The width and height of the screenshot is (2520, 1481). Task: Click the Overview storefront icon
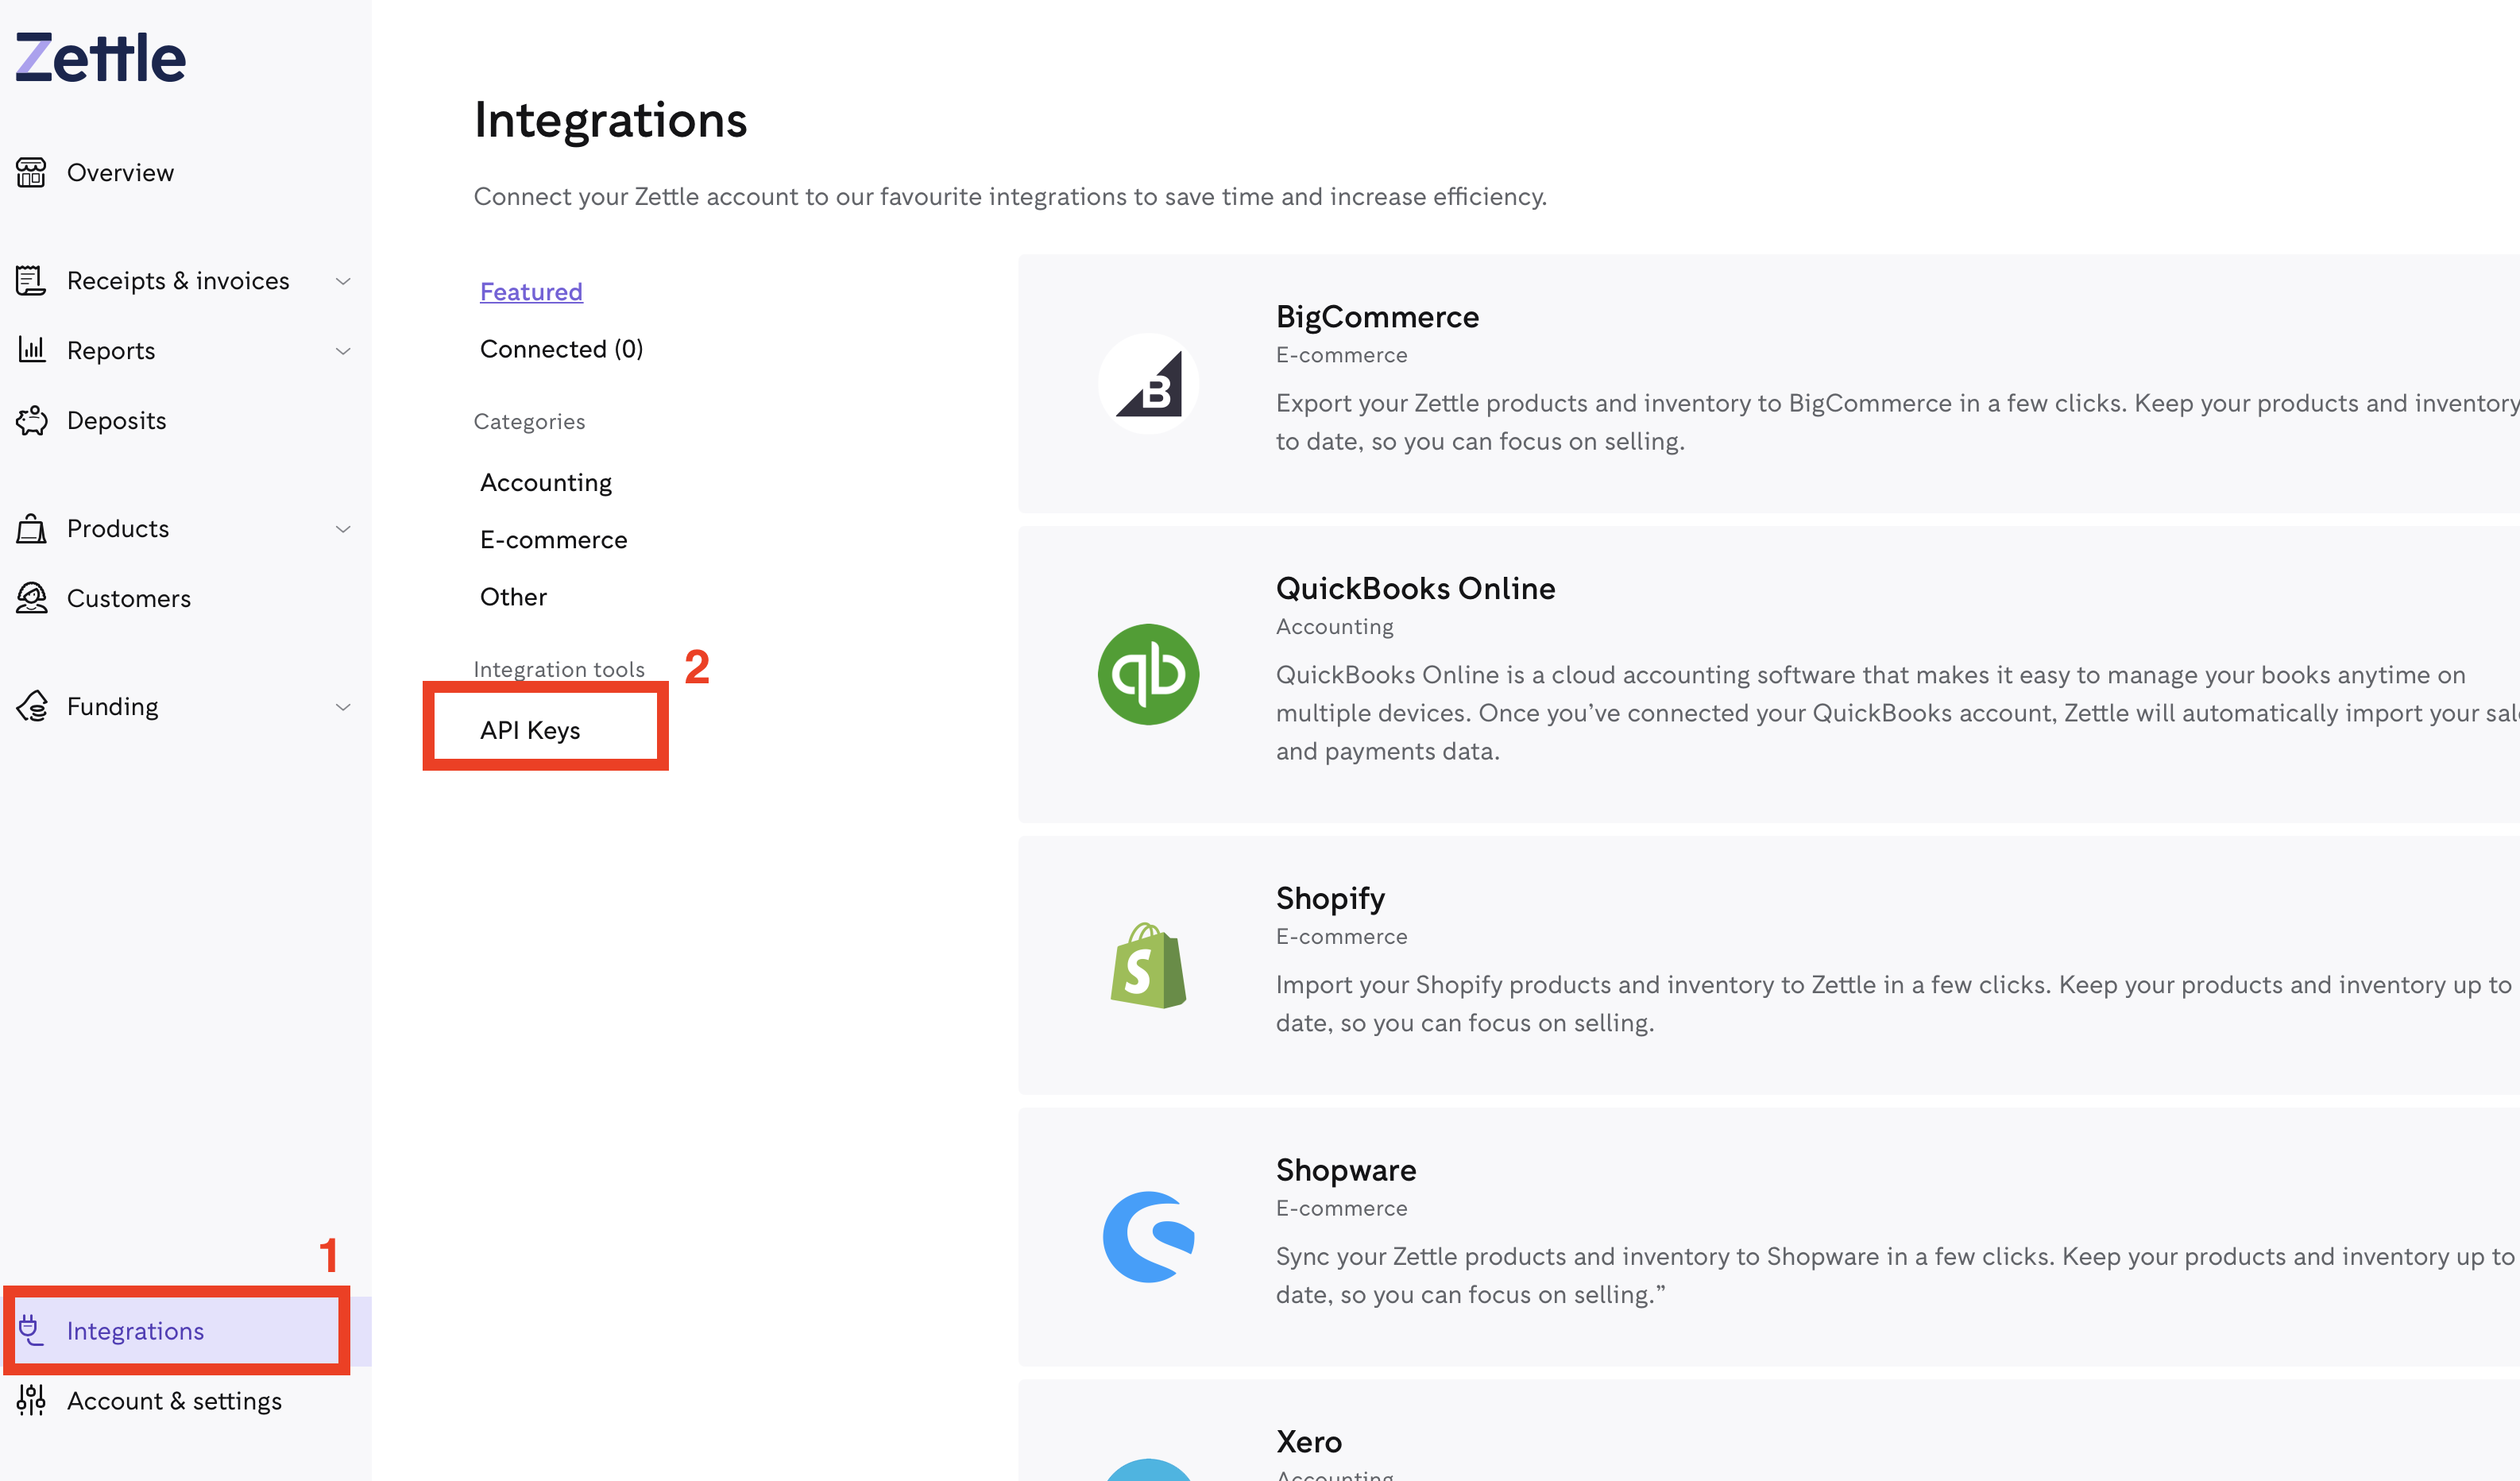(x=31, y=172)
